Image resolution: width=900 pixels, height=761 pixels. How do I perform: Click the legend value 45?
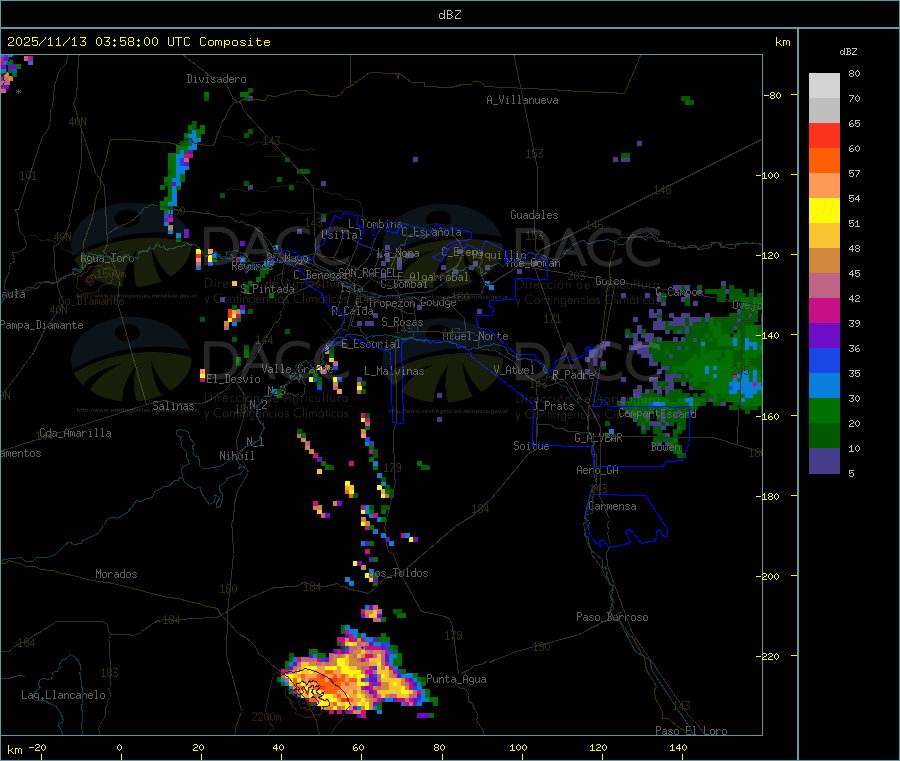point(854,273)
